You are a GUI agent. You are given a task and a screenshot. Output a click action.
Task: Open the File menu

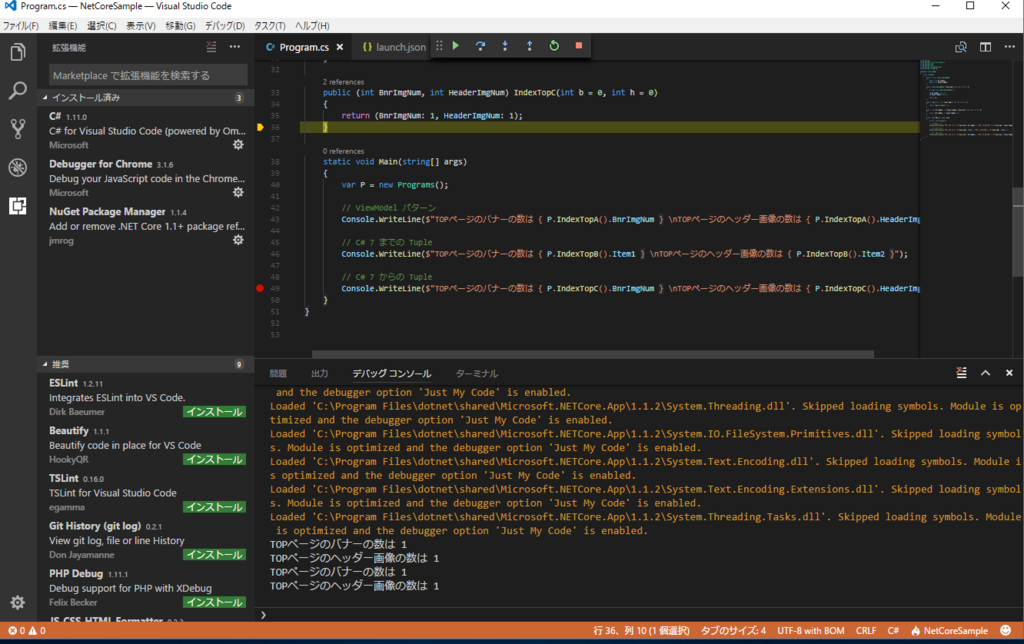tap(20, 25)
